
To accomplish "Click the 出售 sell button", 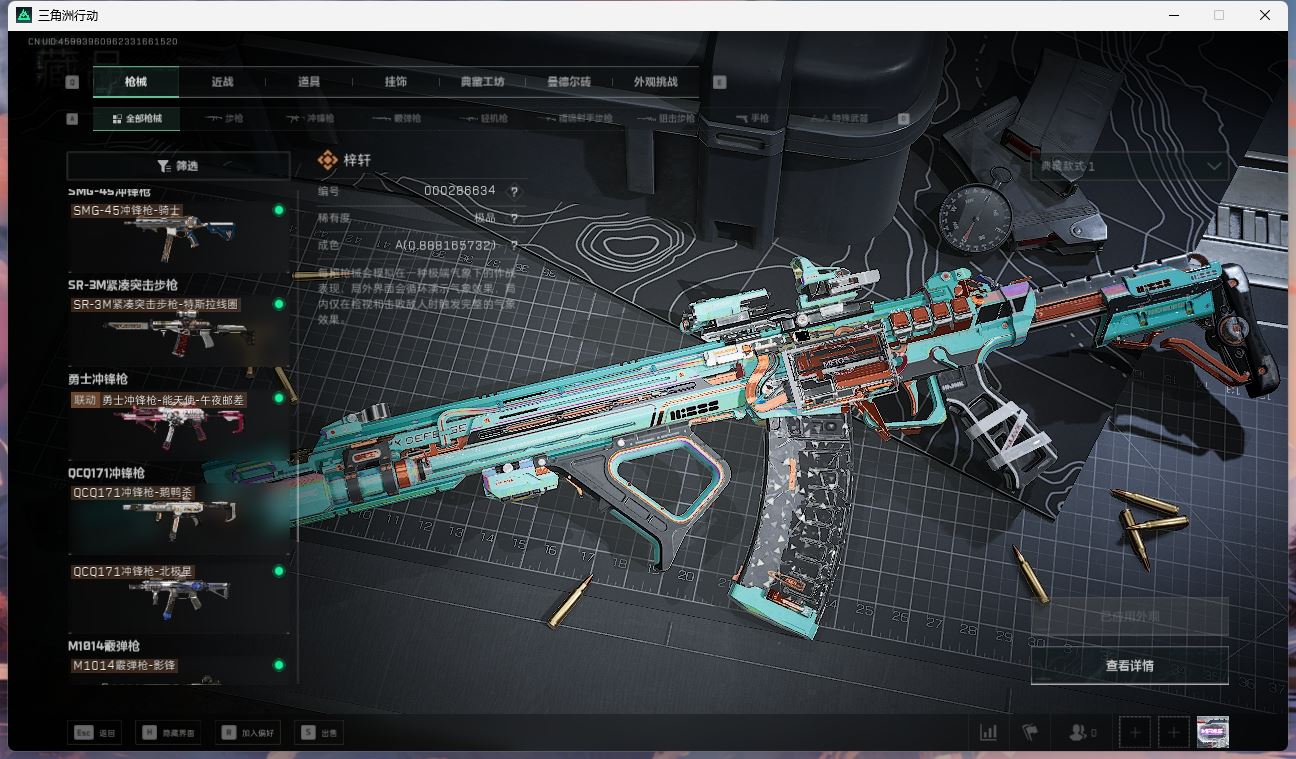I will 320,733.
